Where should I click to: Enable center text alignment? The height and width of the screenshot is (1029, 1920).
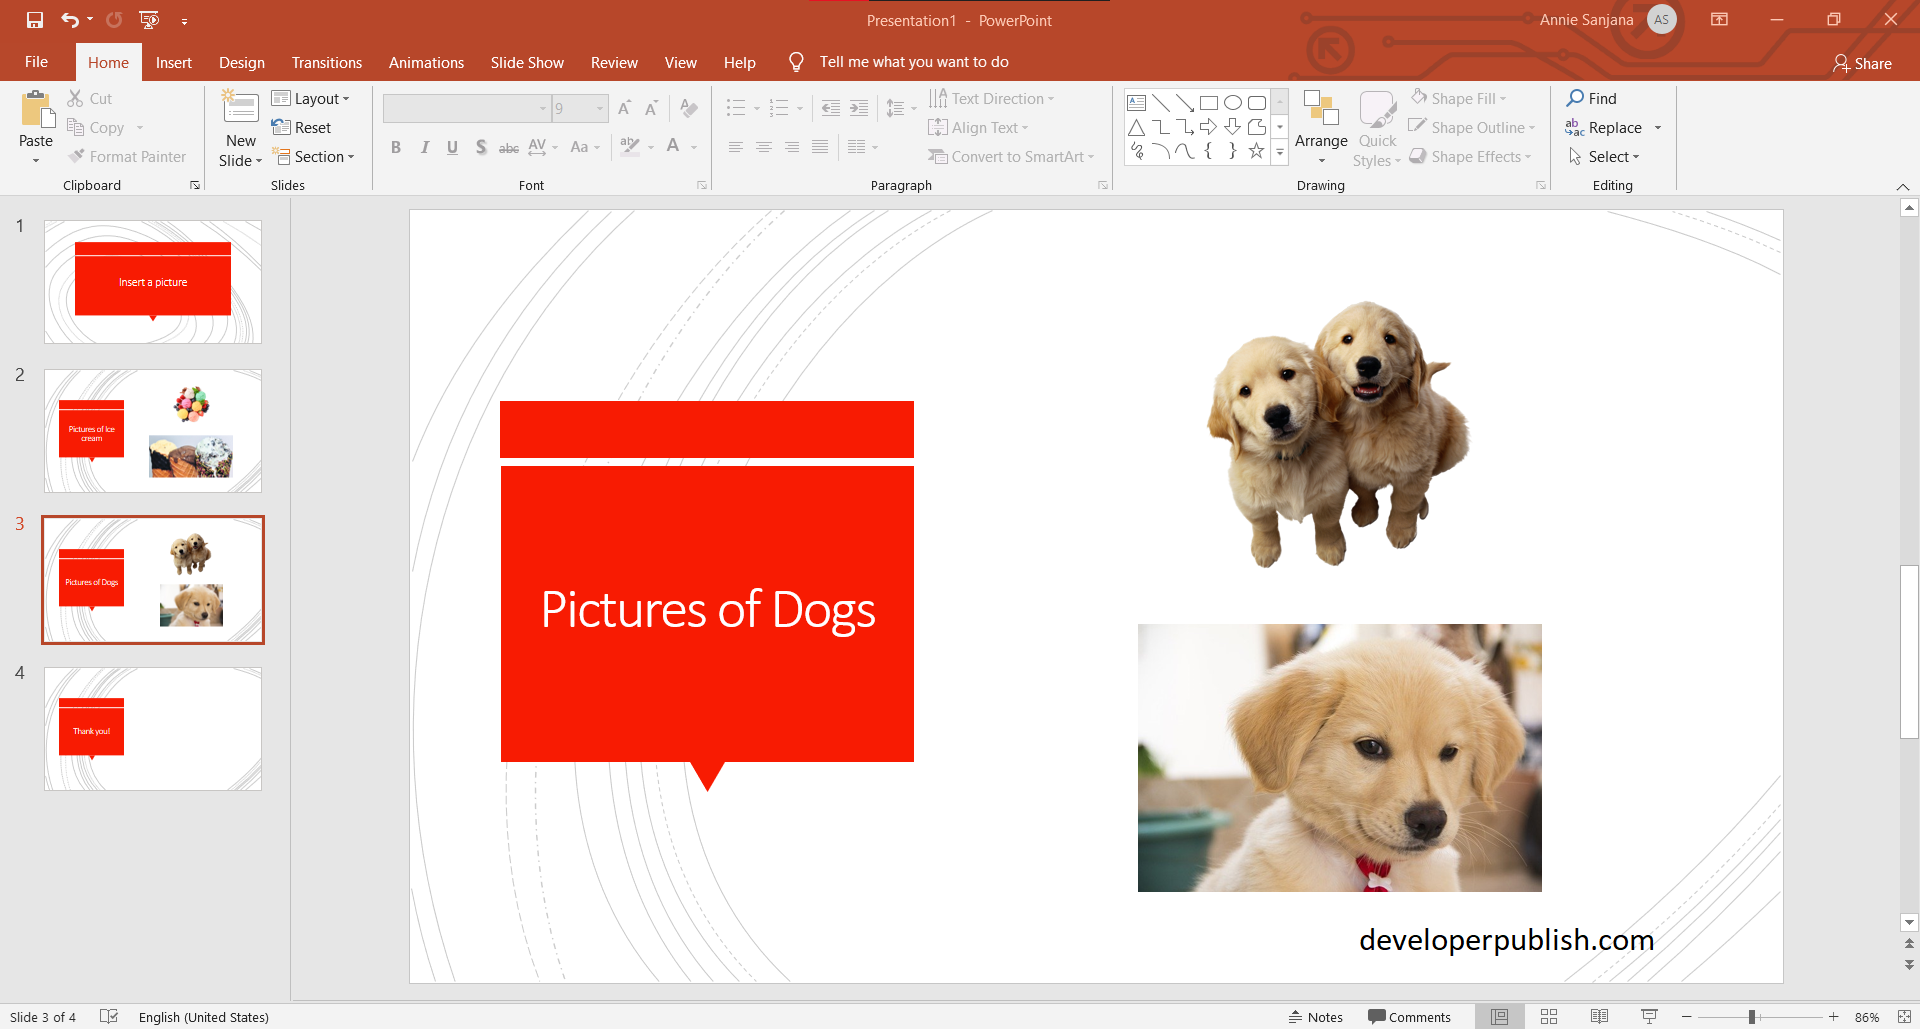click(764, 147)
